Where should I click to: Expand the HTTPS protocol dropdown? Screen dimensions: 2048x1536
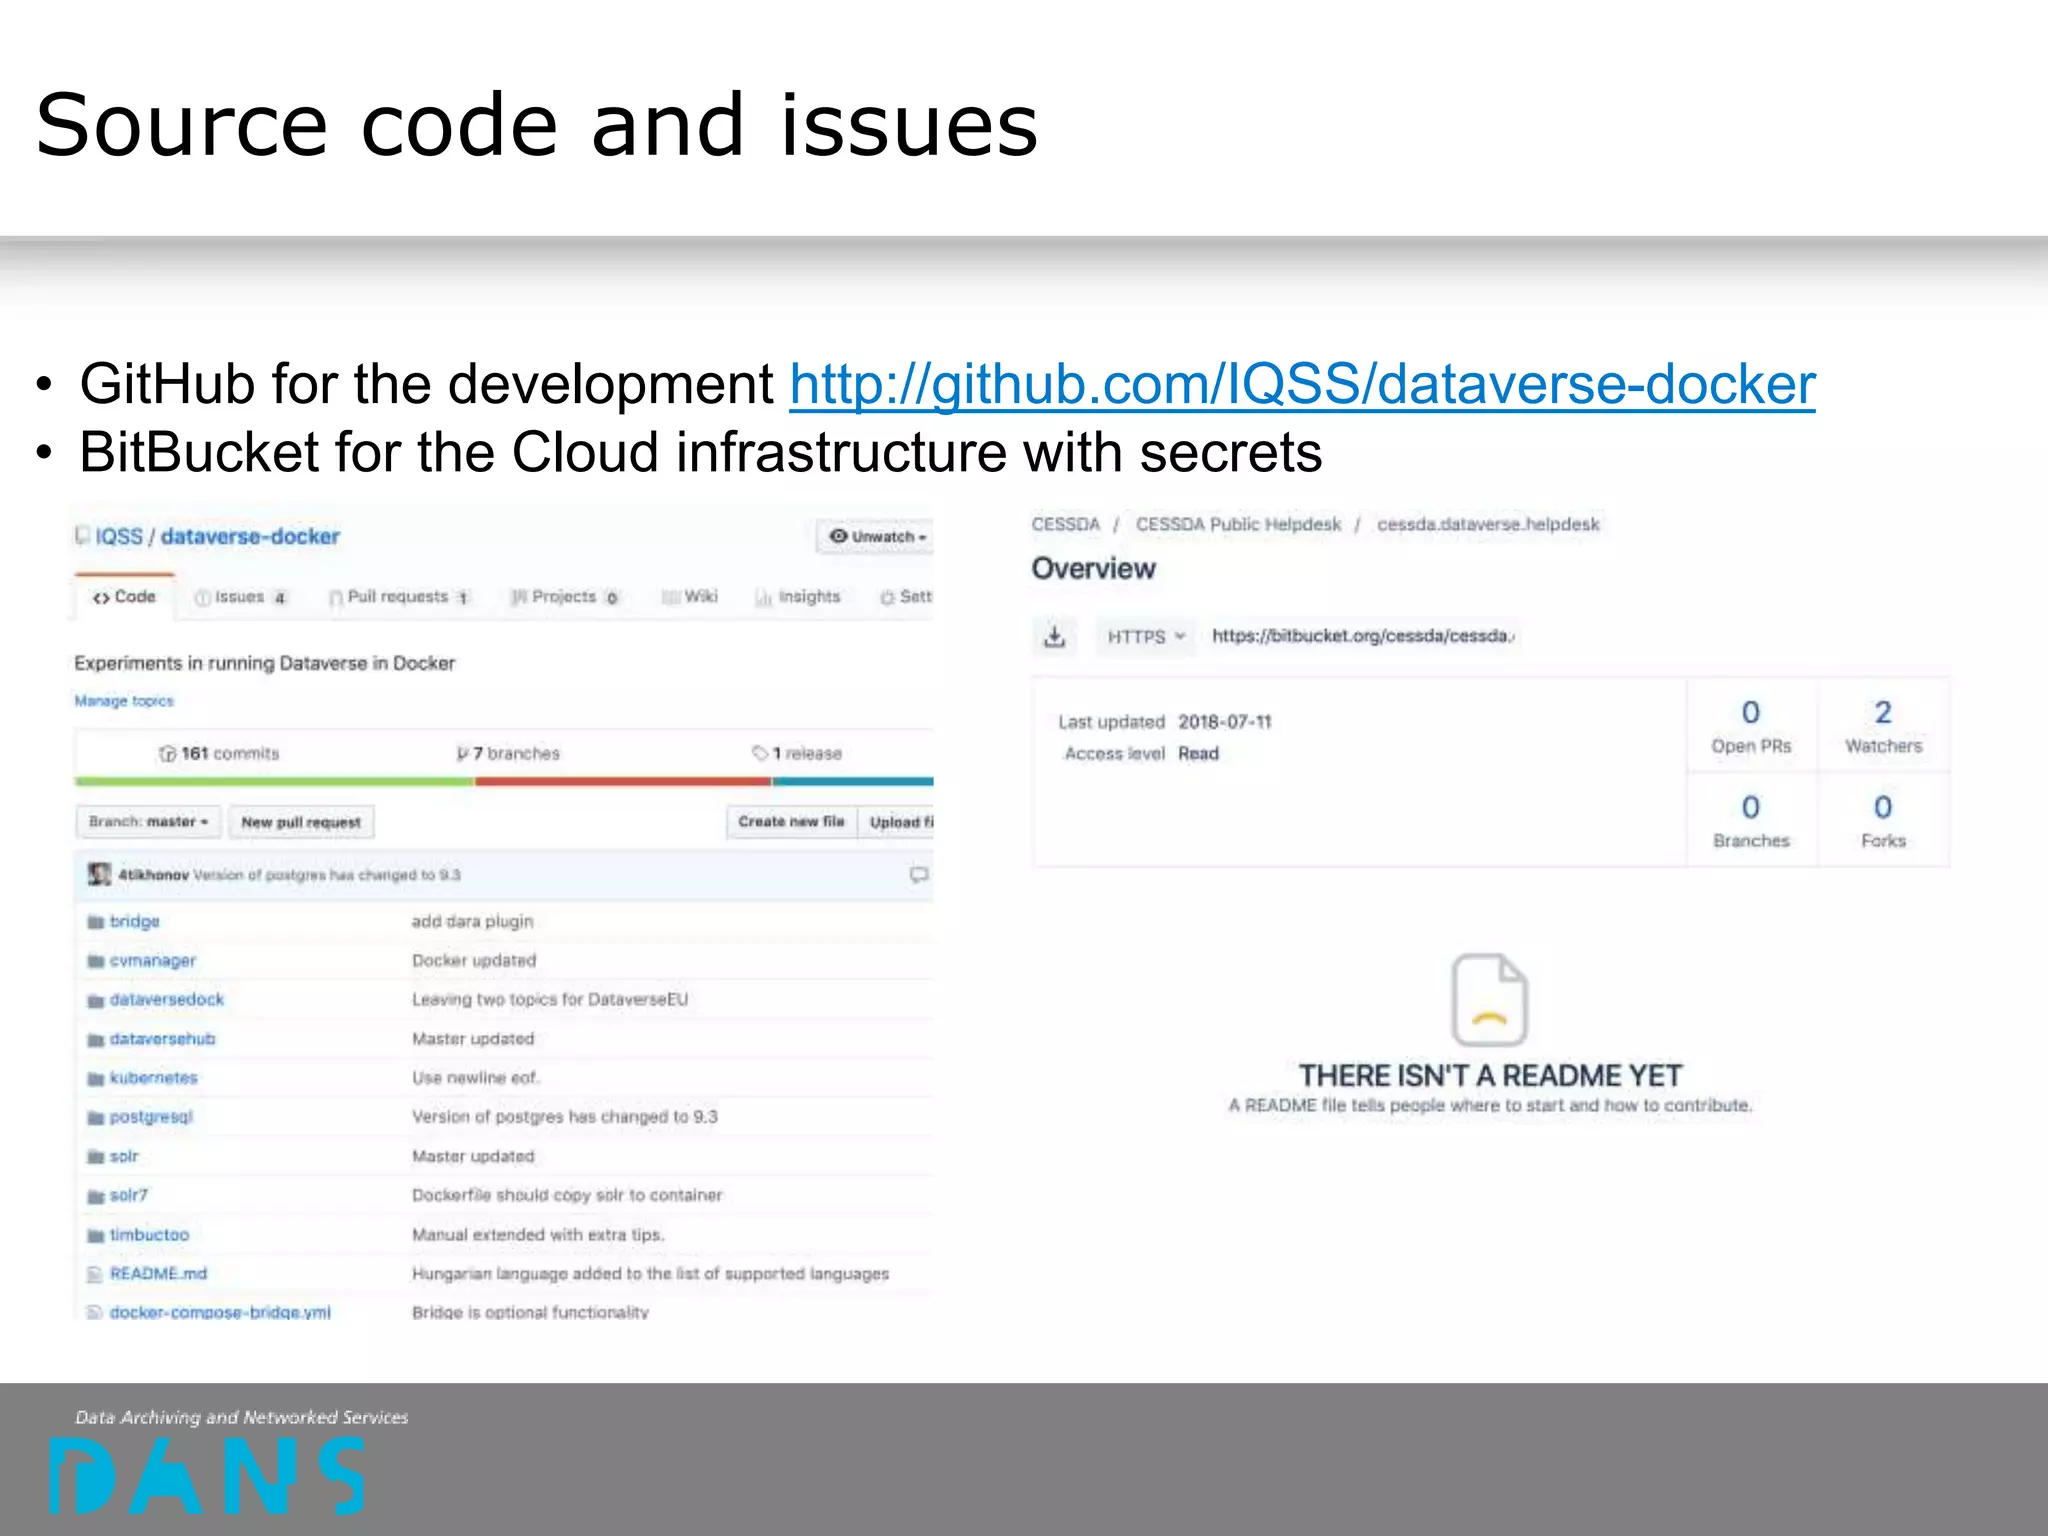[1146, 636]
